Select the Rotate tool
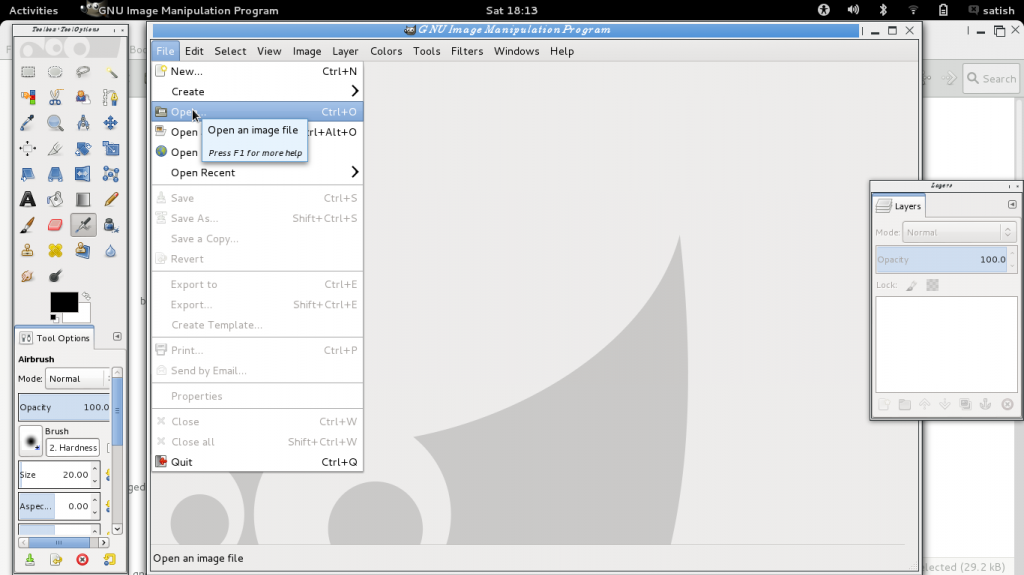 click(x=83, y=148)
